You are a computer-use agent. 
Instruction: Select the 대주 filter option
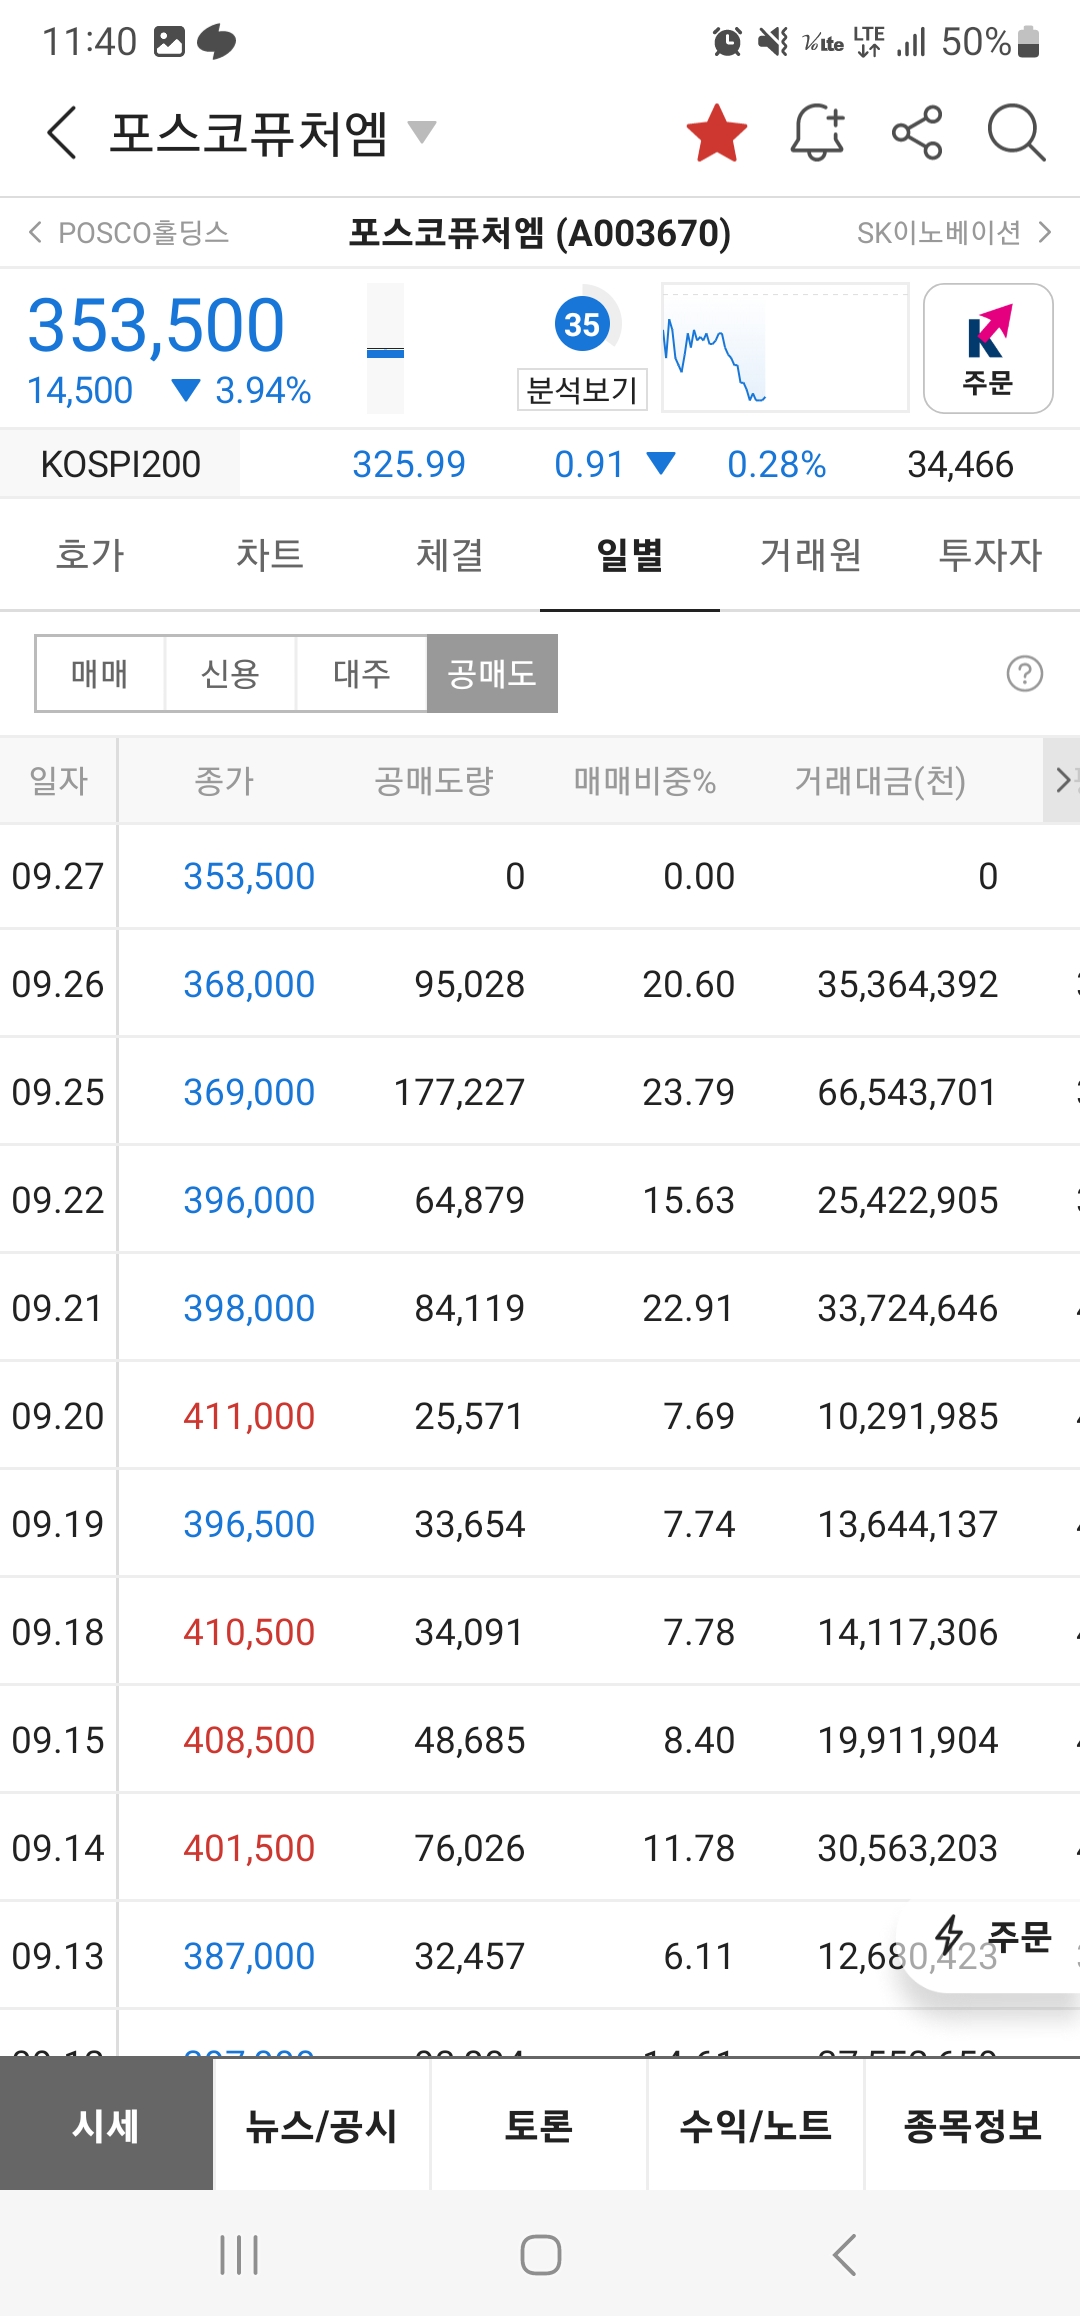361,673
